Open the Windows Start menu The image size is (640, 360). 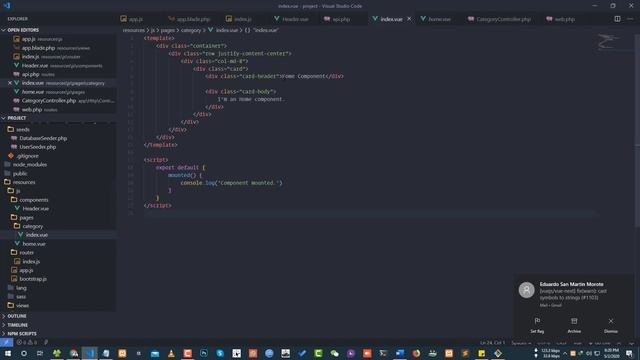coord(8,353)
